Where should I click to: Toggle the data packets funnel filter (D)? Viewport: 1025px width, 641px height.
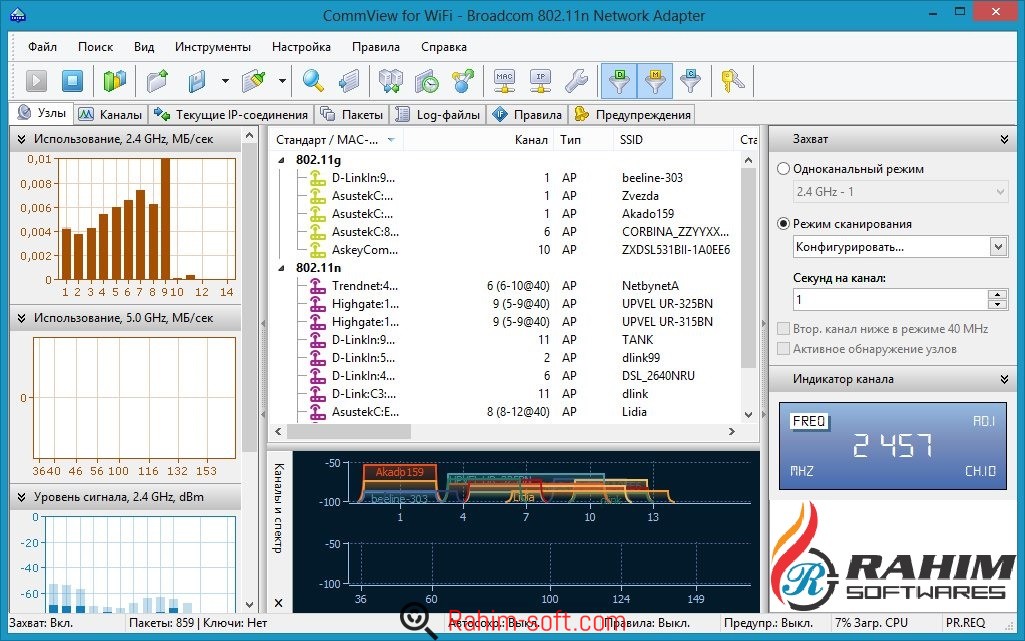coord(619,81)
